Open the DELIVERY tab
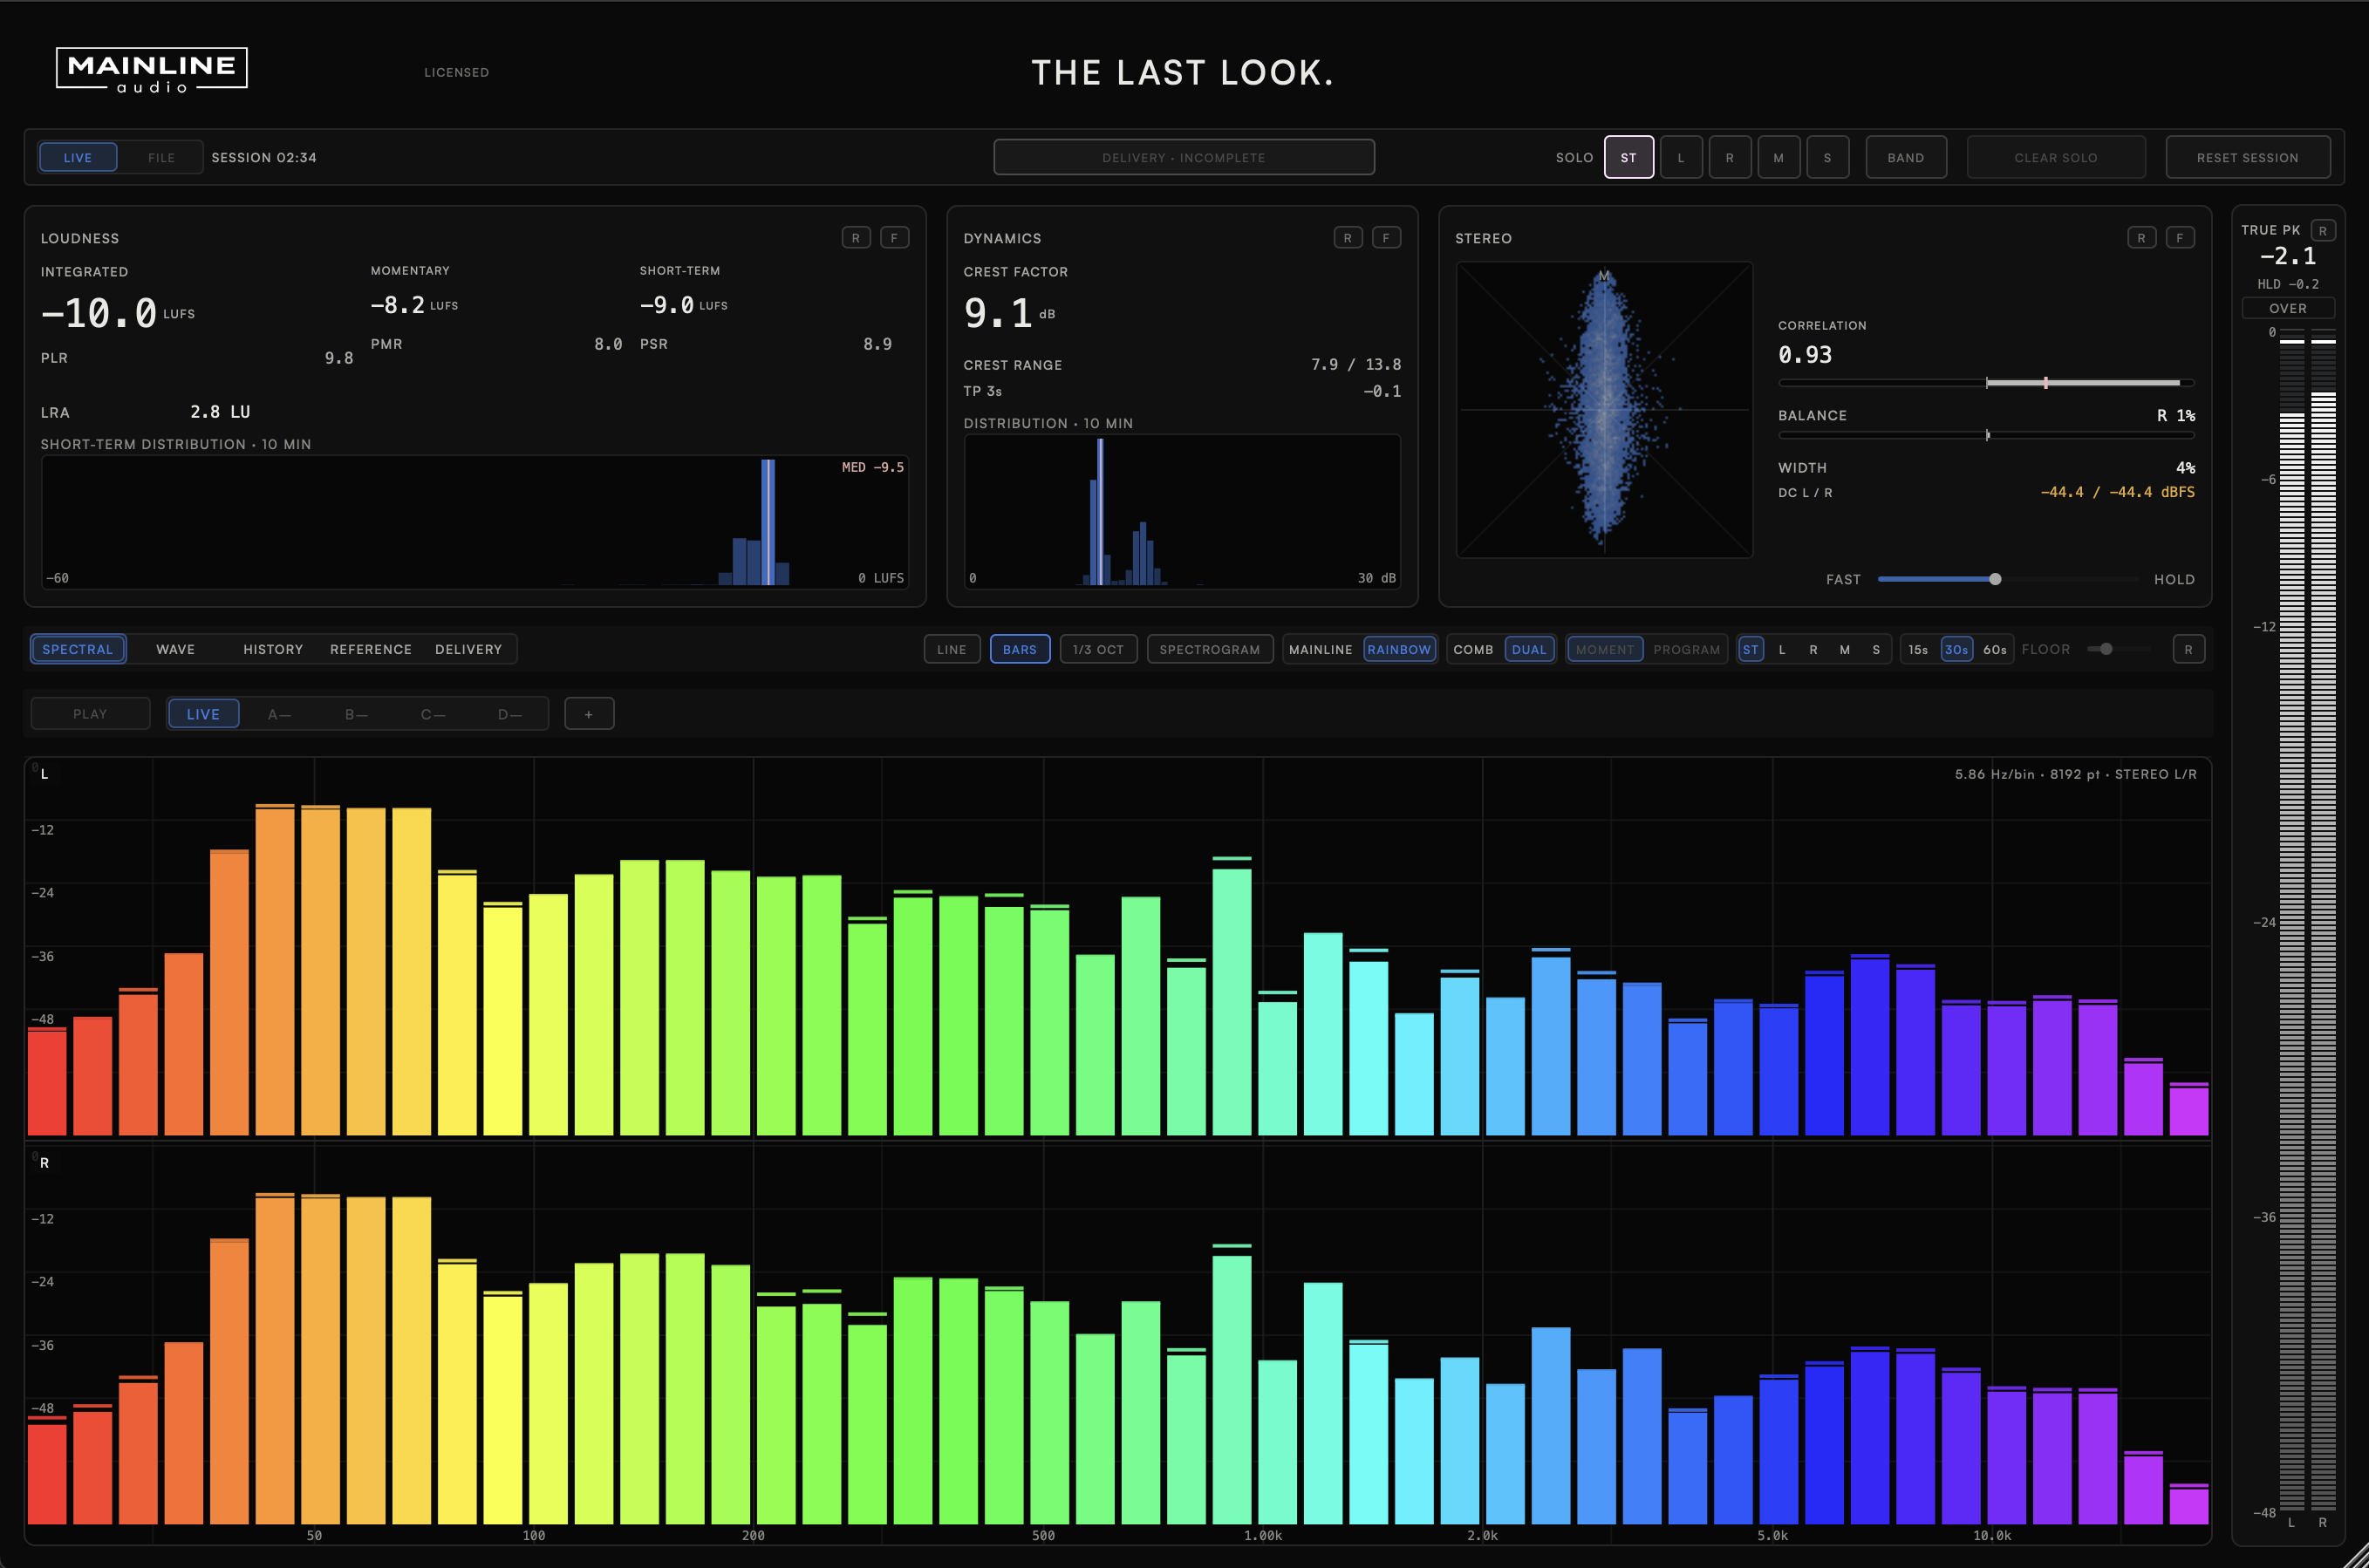The height and width of the screenshot is (1568, 2369). 469,649
